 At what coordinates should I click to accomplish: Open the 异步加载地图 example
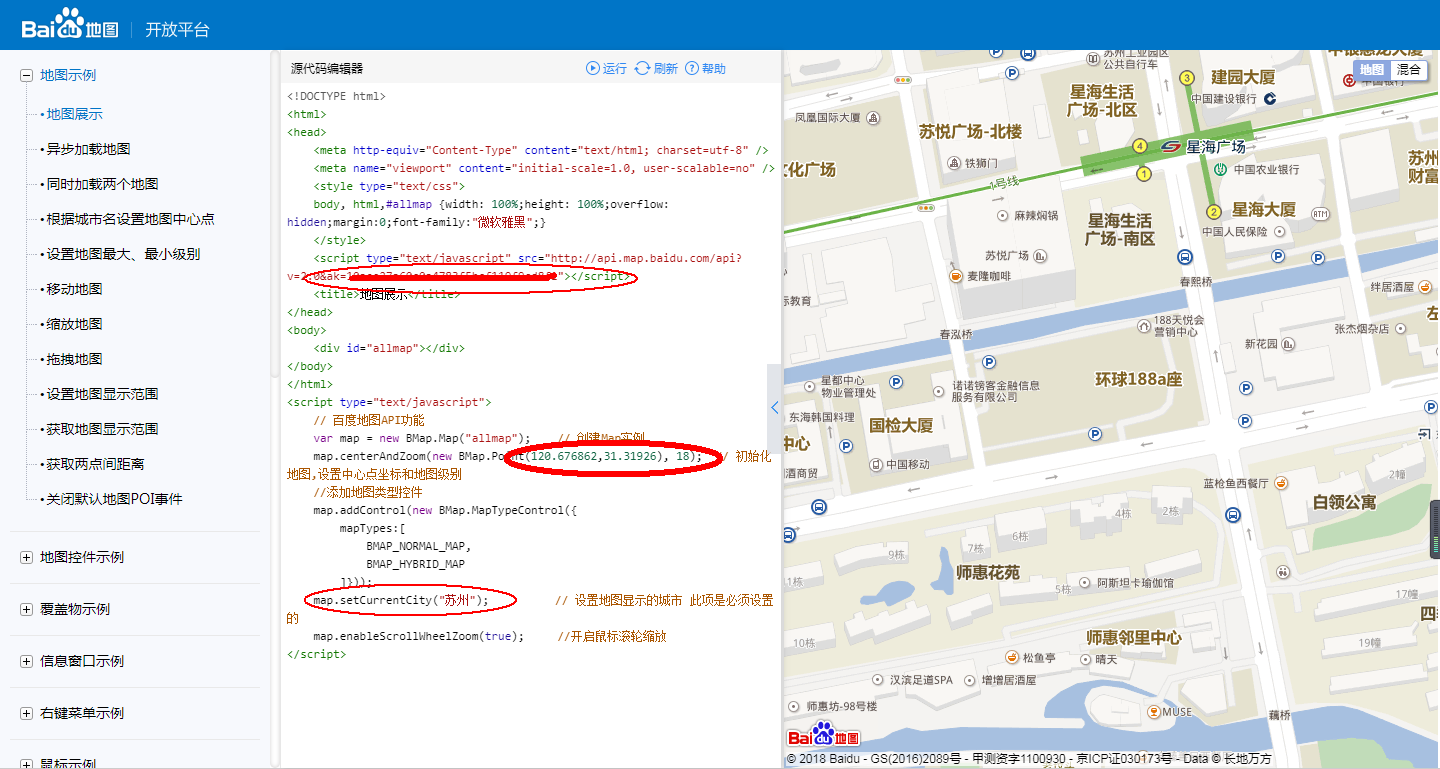click(88, 149)
